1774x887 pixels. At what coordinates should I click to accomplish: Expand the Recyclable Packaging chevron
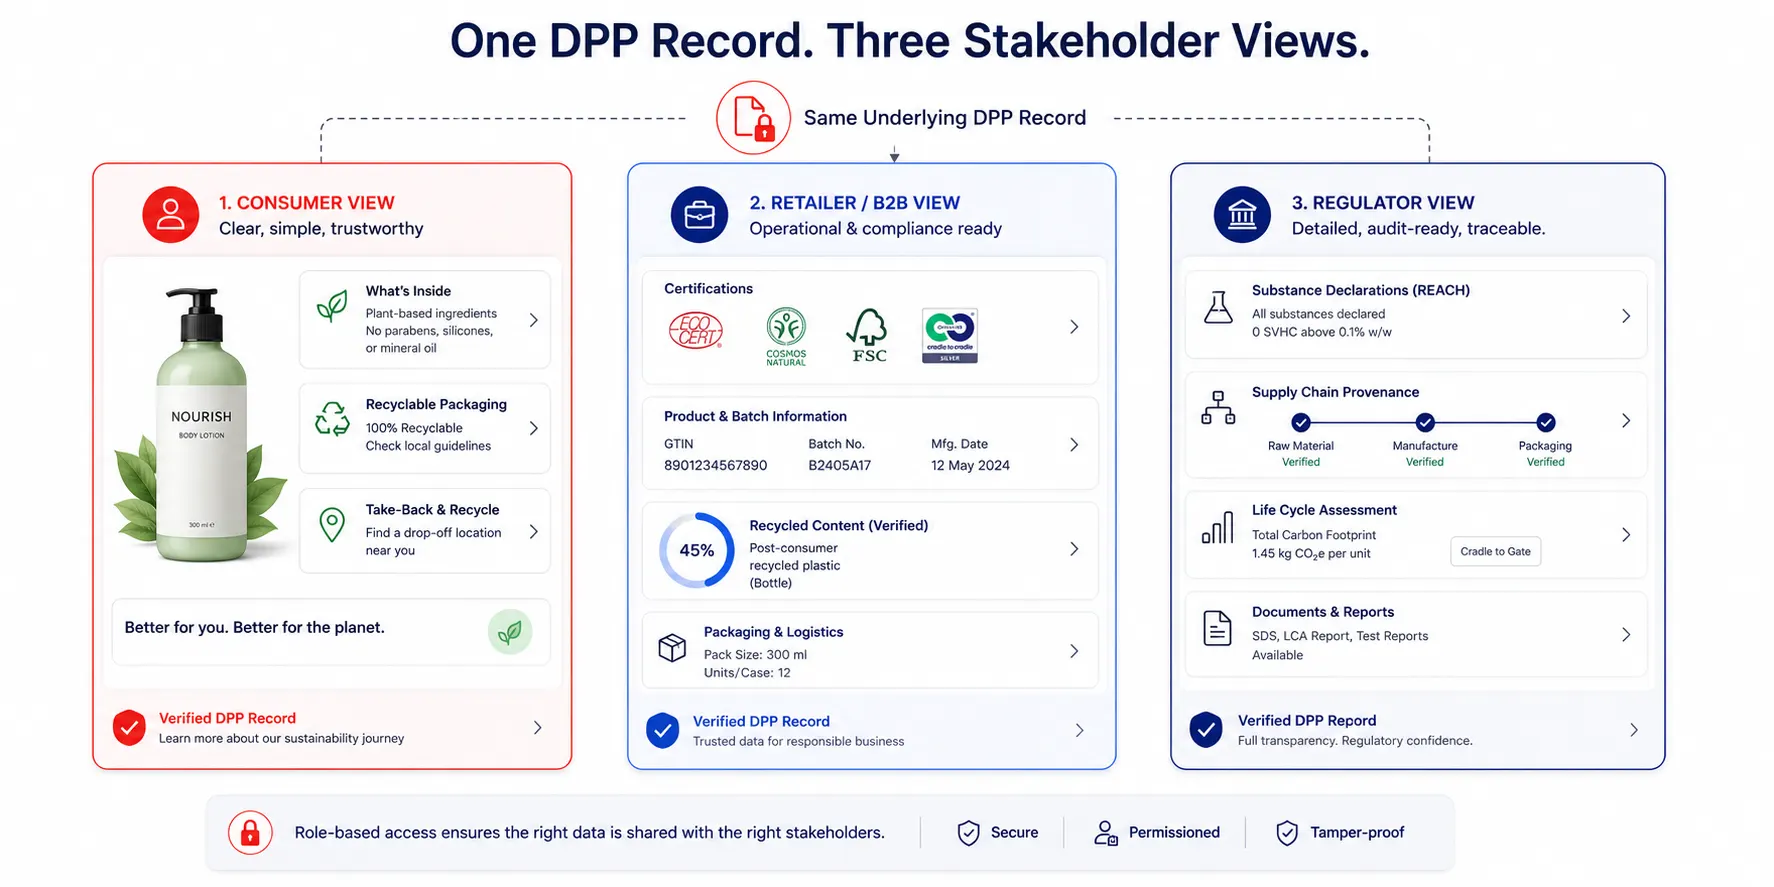[534, 428]
